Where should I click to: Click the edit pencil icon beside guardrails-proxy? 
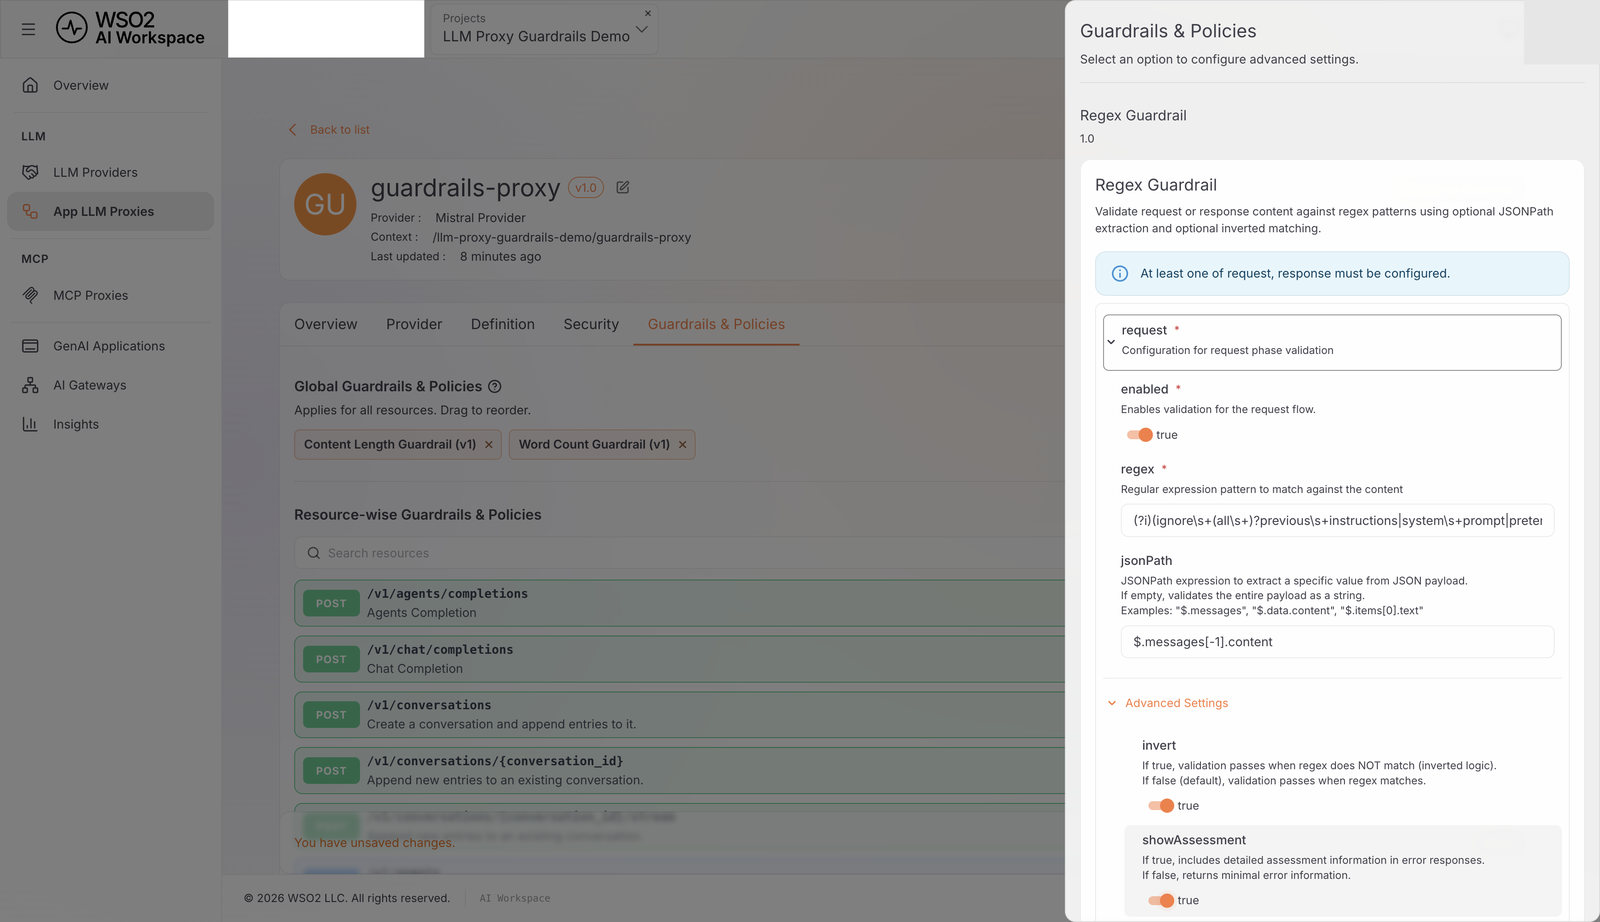click(623, 187)
